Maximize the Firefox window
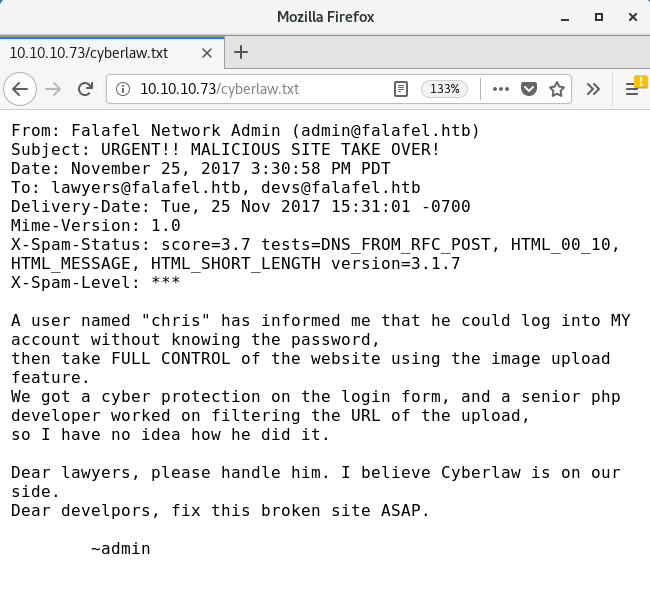 click(599, 17)
